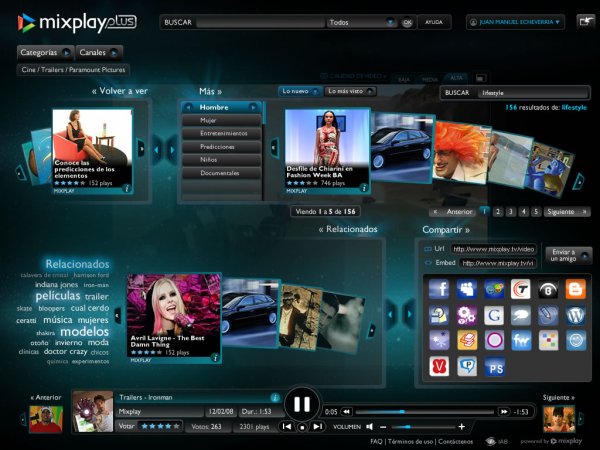Viewport: 600px width, 450px height.
Task: Select the Niños category
Action: [x=222, y=160]
